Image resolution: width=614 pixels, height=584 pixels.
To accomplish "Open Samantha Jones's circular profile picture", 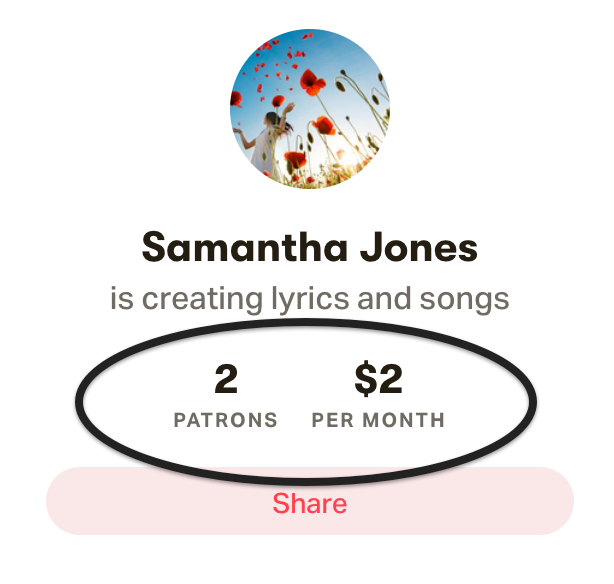I will click(x=310, y=109).
